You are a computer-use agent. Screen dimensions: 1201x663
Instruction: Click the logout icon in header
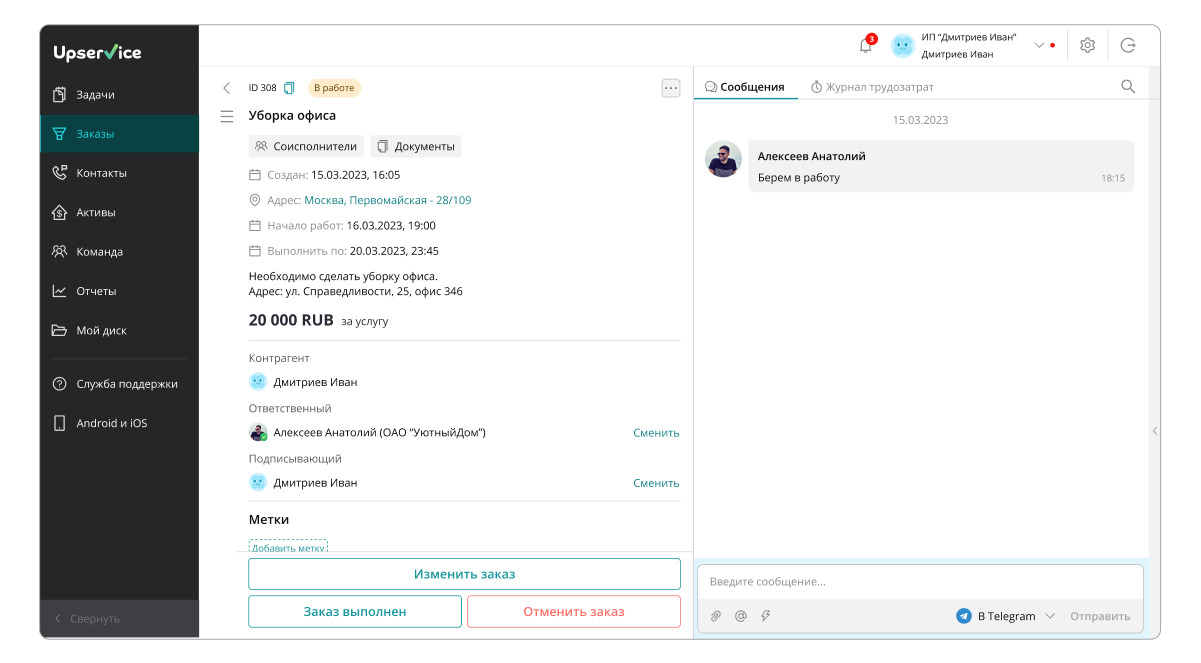[x=1128, y=45]
